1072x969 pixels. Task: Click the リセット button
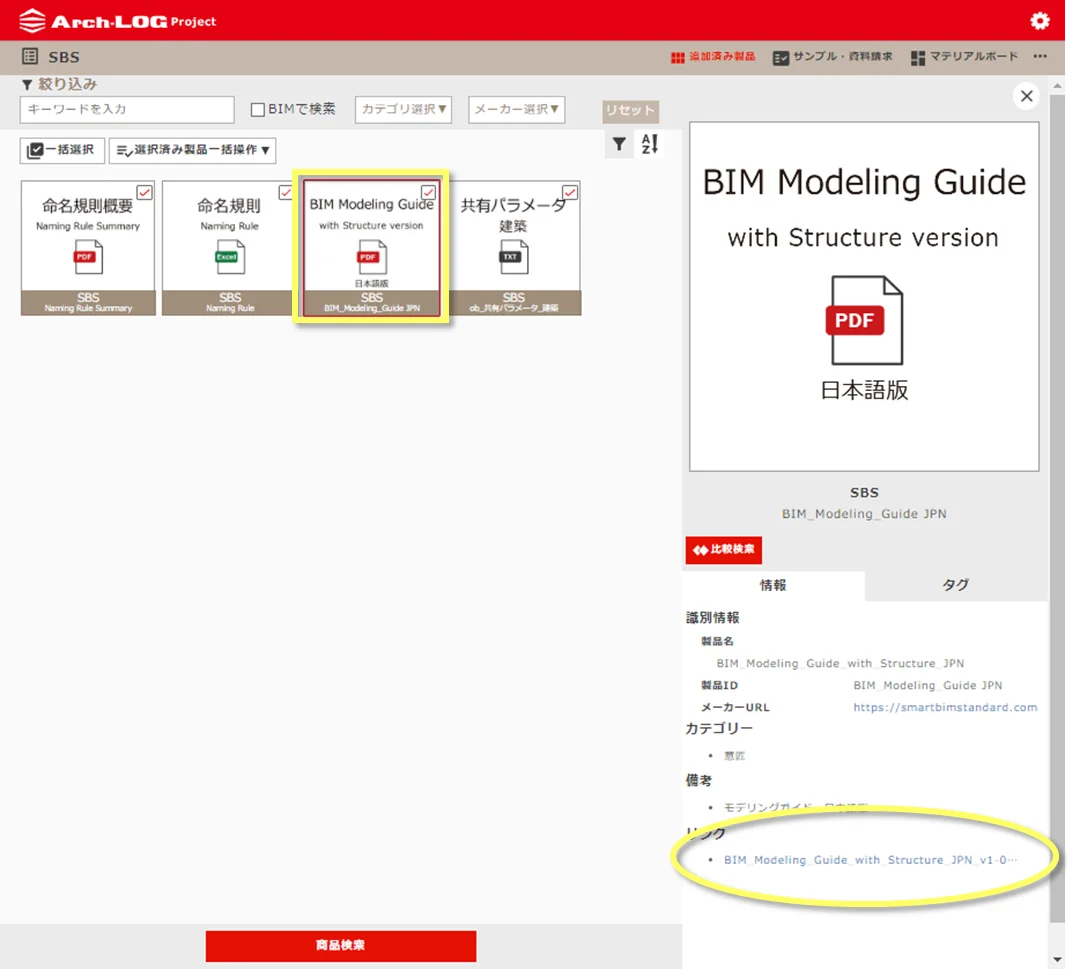(630, 111)
